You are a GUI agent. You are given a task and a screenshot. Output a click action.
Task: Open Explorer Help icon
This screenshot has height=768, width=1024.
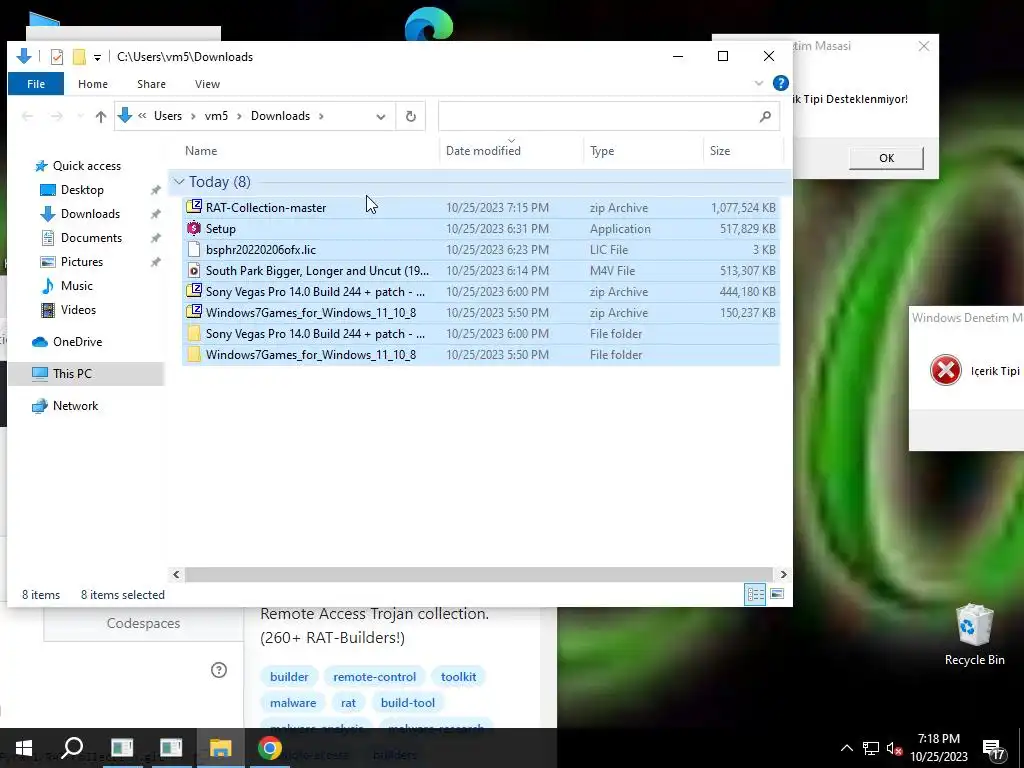(780, 83)
